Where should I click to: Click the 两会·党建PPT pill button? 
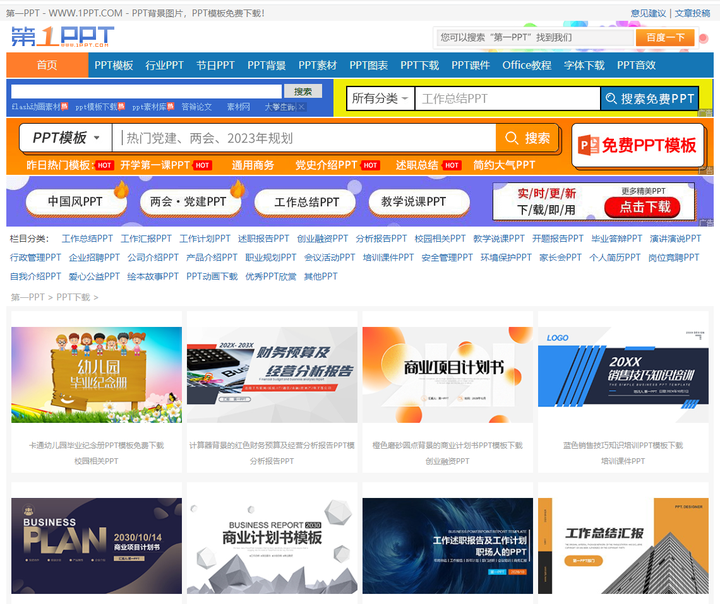189,202
